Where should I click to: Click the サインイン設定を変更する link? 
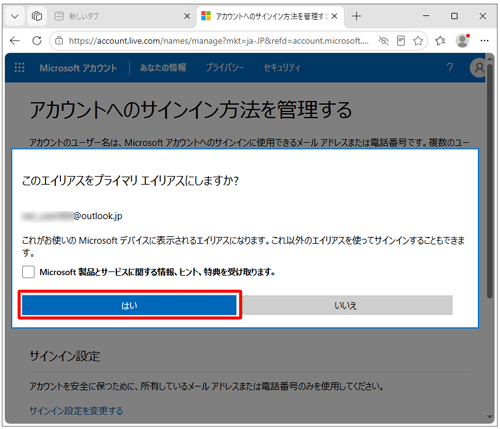pyautogui.click(x=76, y=411)
